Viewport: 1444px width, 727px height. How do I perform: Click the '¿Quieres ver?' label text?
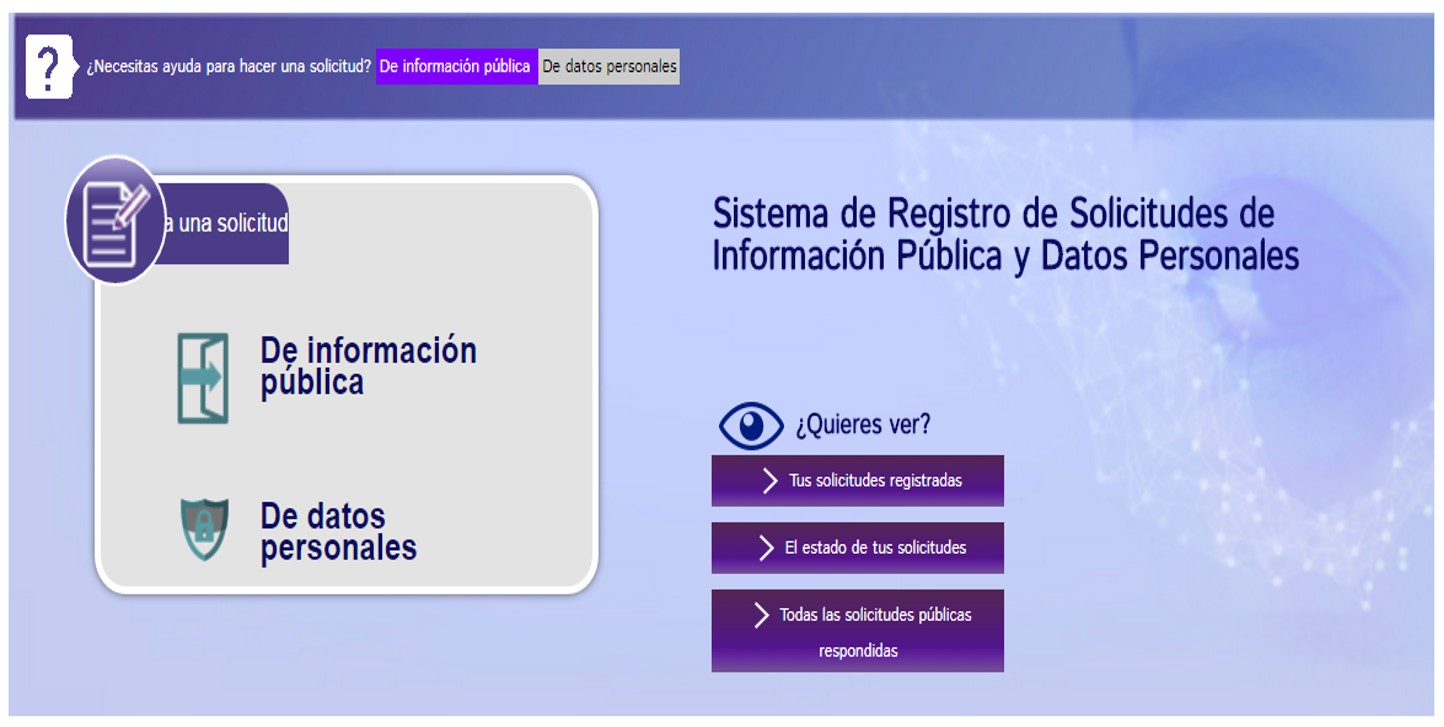click(x=862, y=425)
